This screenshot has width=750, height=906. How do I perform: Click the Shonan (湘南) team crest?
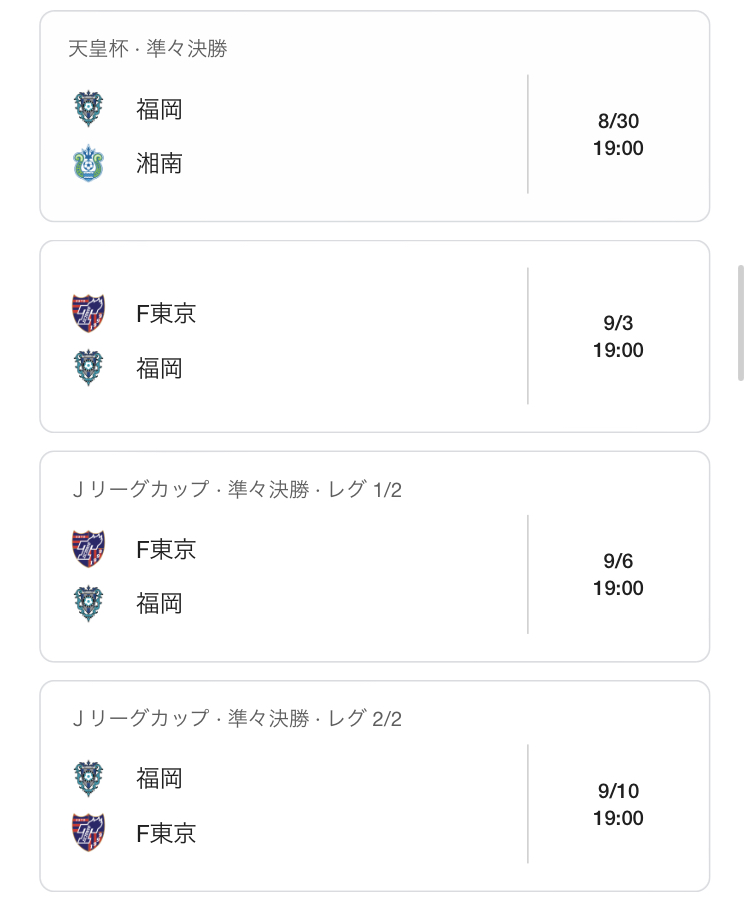point(88,163)
